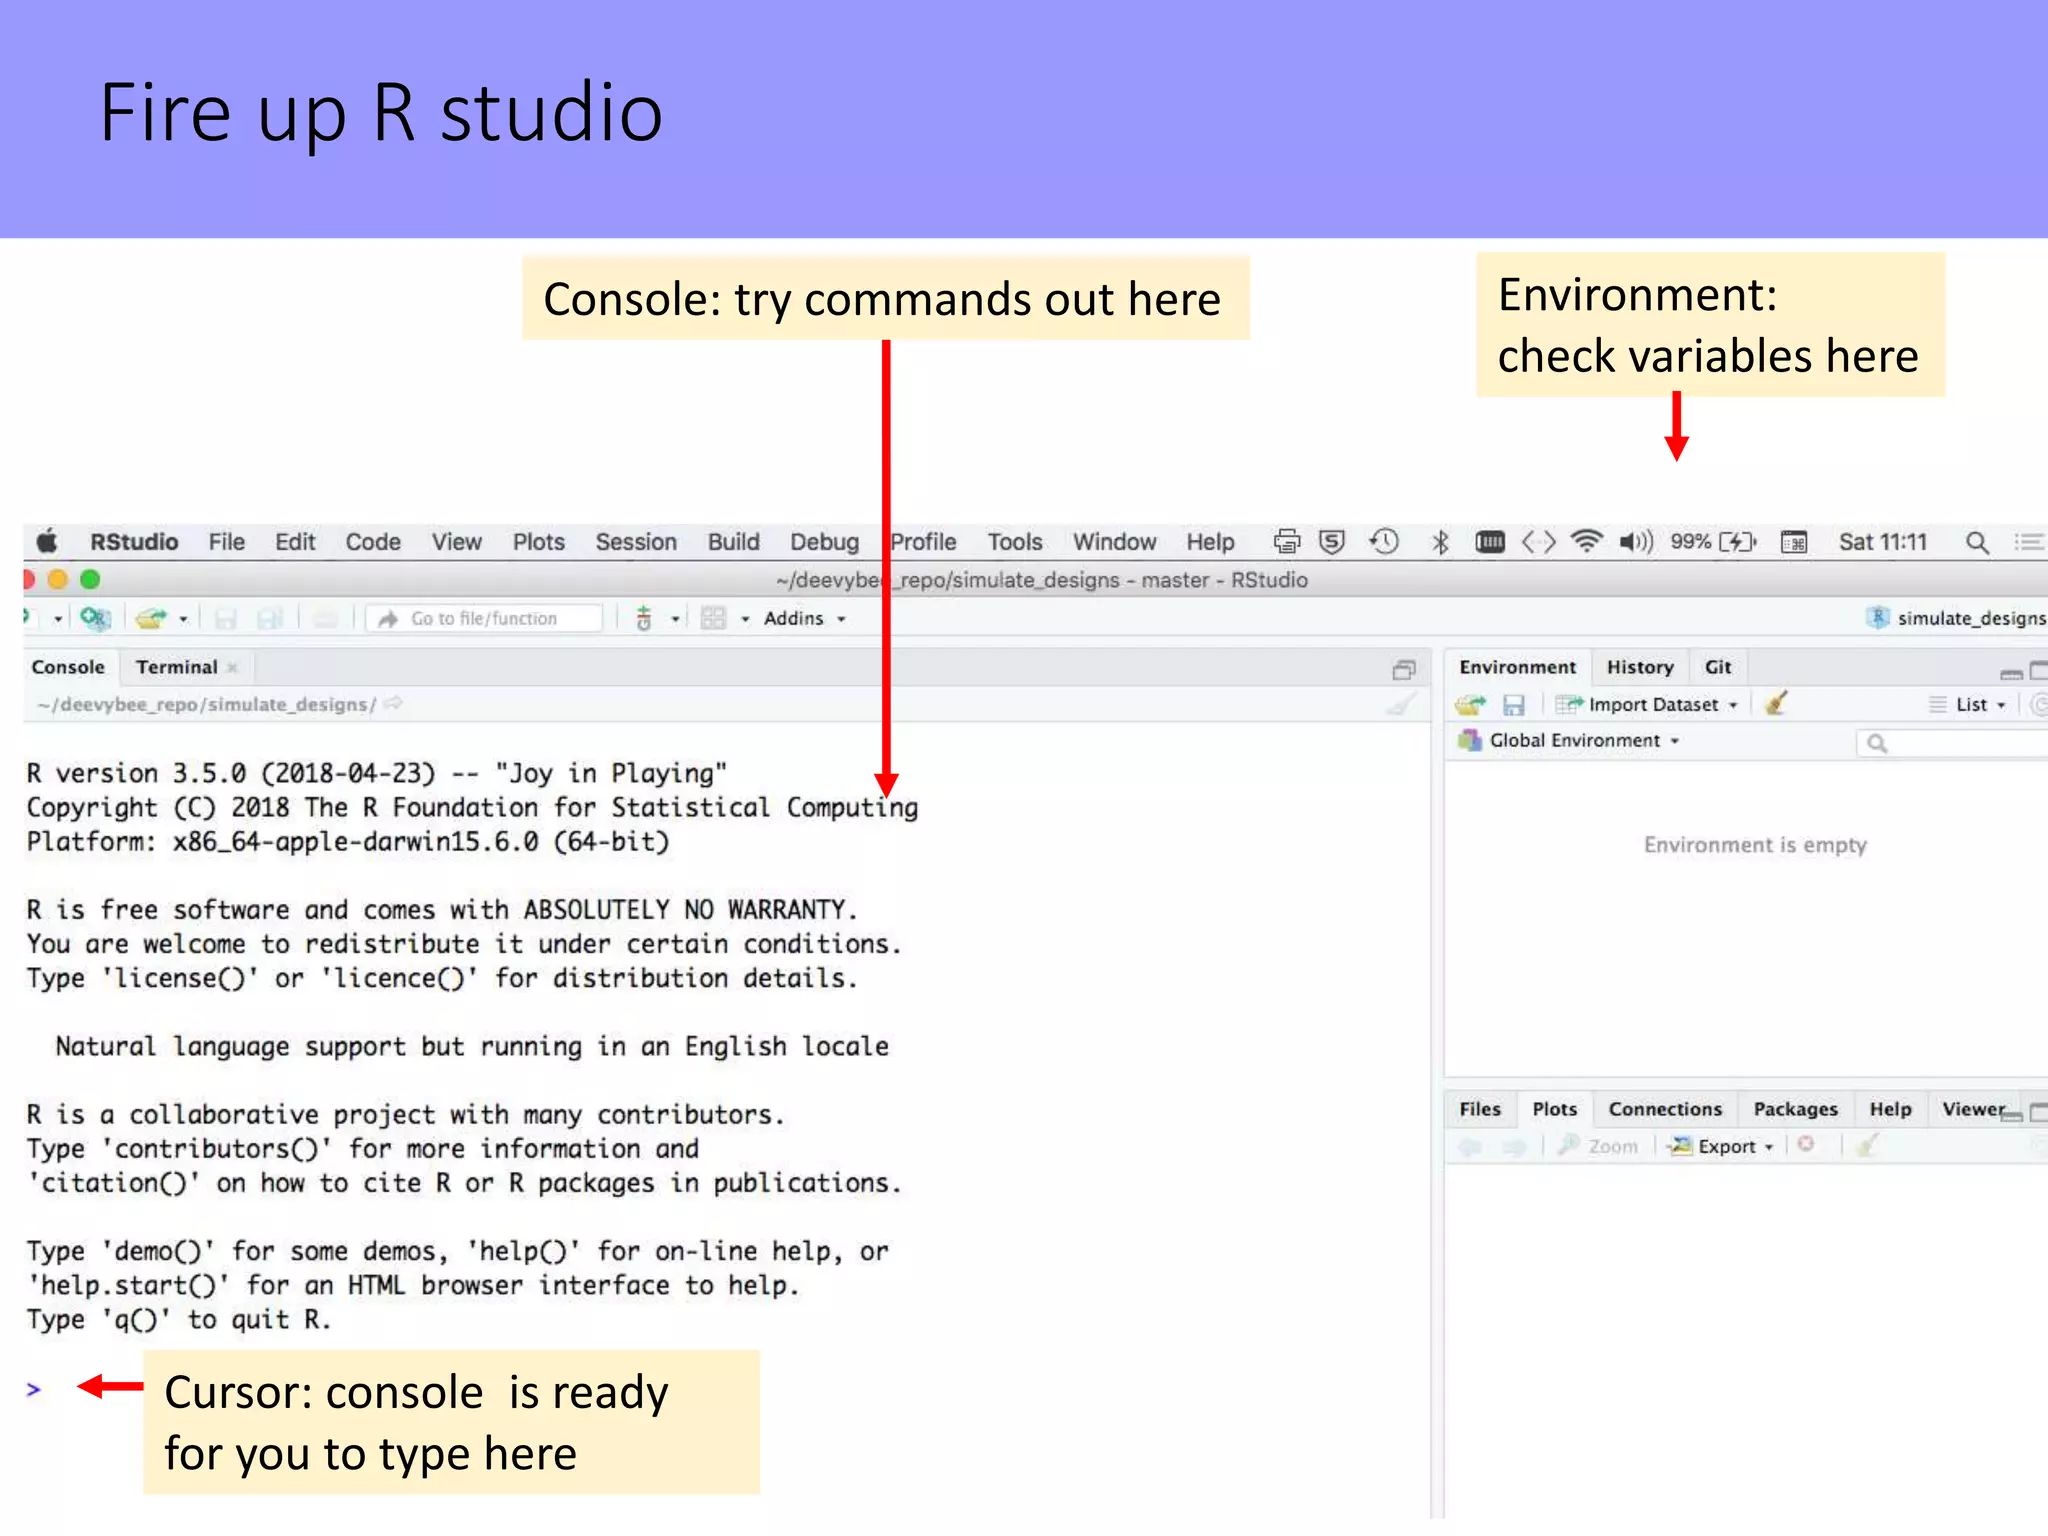2048x1536 pixels.
Task: Expand the Open File recent dropdown arrow
Action: (x=183, y=620)
